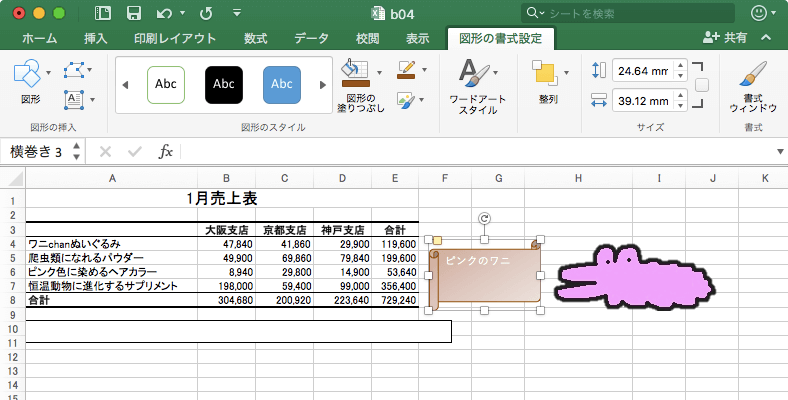788x400 pixels.
Task: Click the rotation handle above the scroll shape
Action: (484, 218)
